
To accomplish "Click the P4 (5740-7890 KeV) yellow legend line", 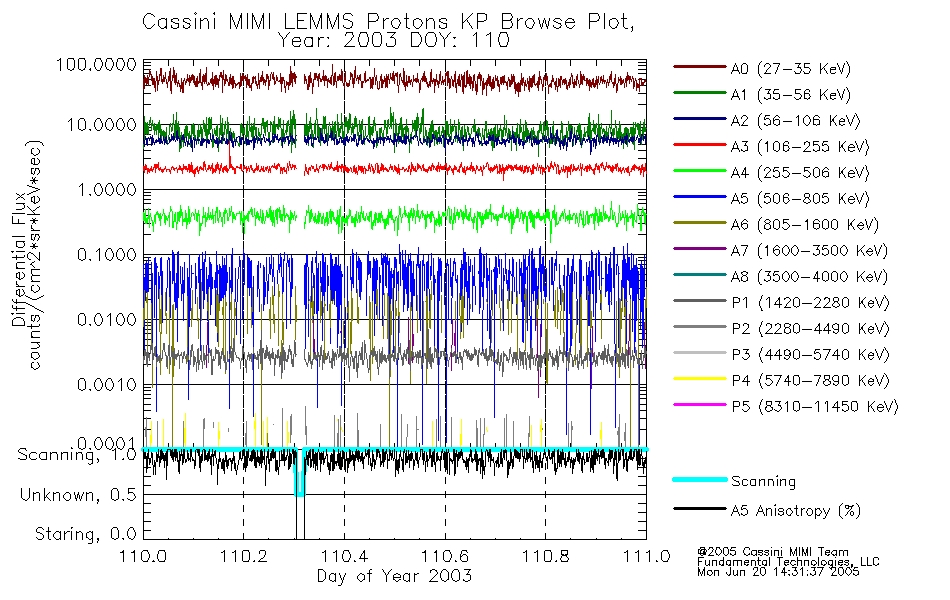I will click(699, 378).
